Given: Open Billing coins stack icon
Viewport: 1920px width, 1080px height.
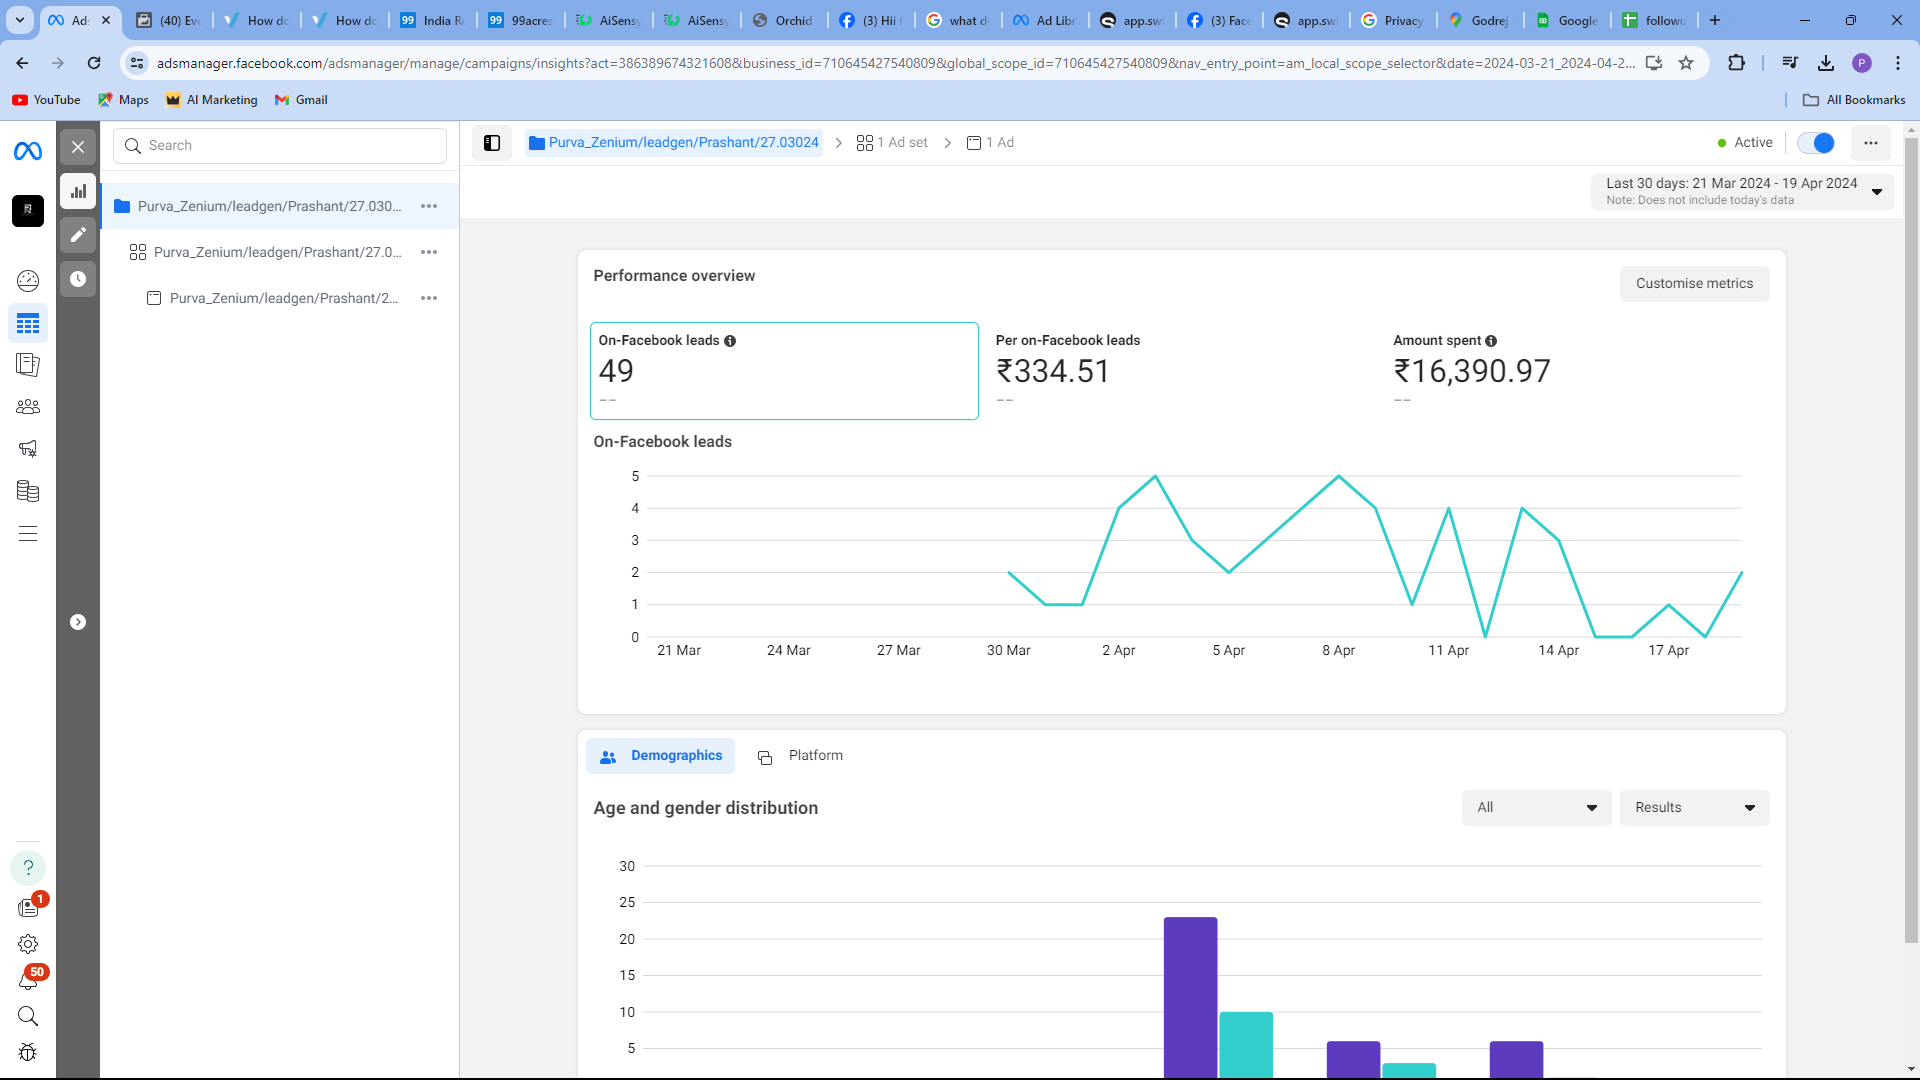Looking at the screenshot, I should pyautogui.click(x=28, y=491).
